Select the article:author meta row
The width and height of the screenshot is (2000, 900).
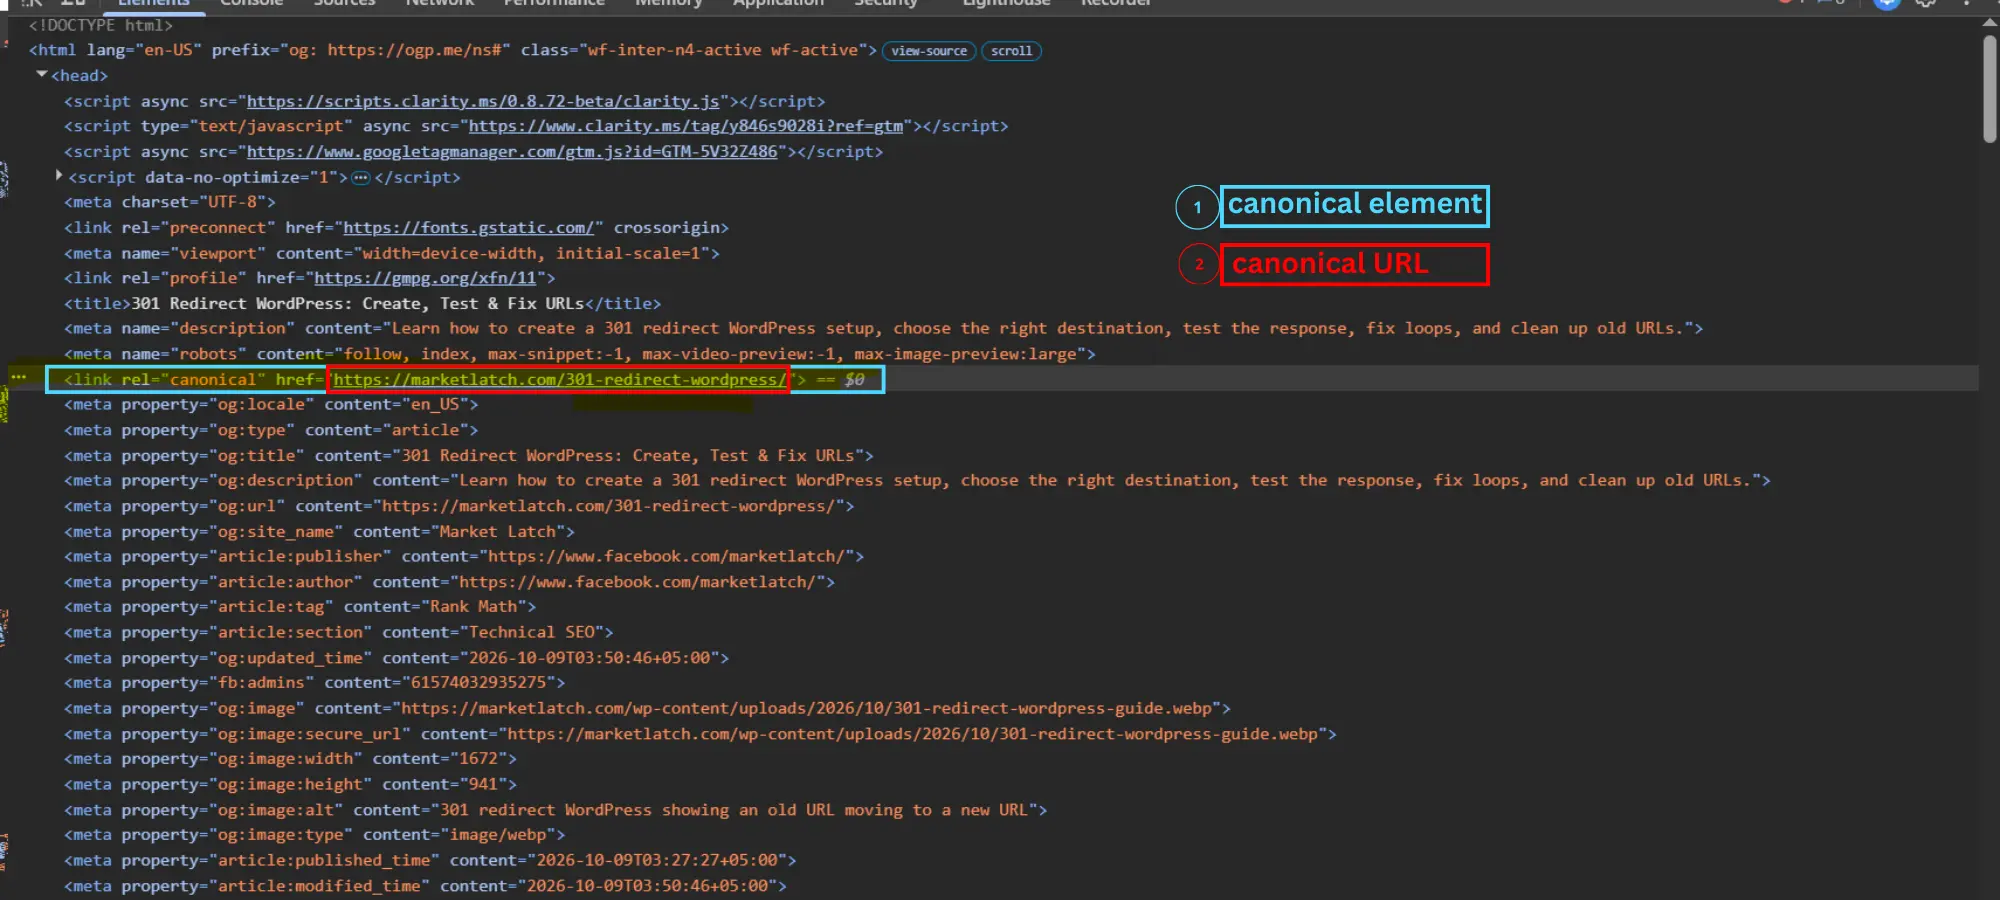pyautogui.click(x=449, y=582)
